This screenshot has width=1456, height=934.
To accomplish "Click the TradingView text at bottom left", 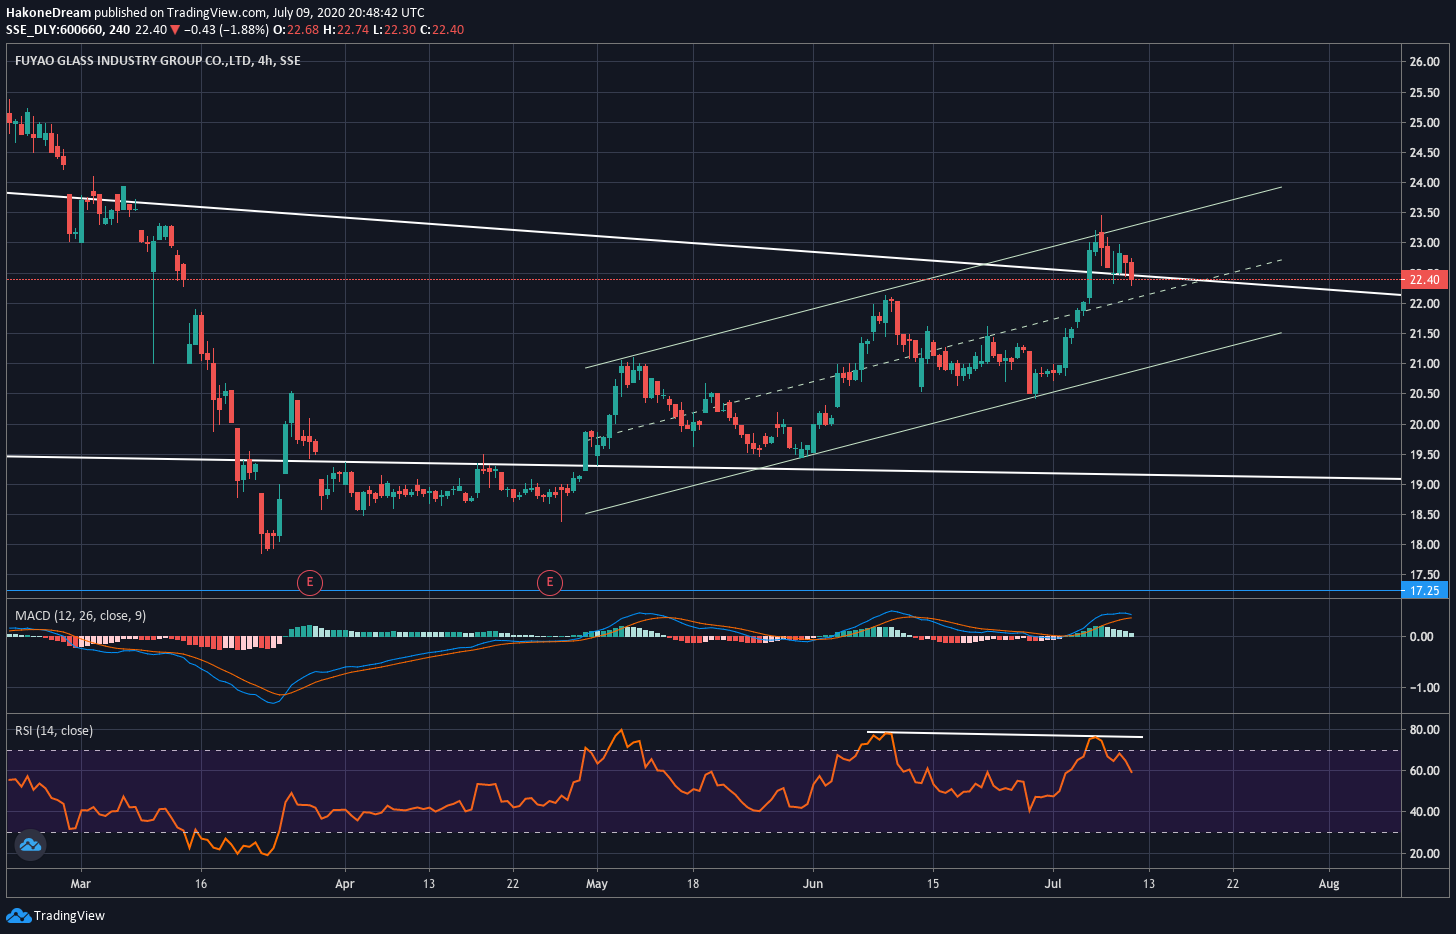I will click(x=69, y=915).
